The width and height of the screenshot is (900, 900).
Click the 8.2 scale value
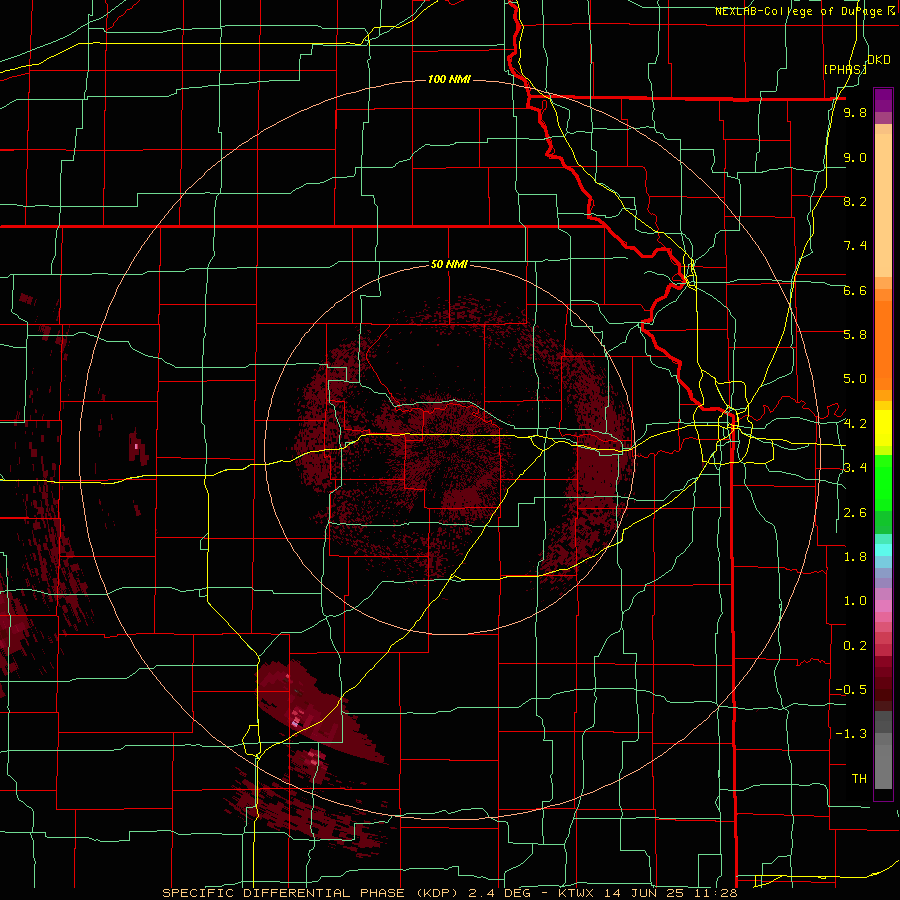(855, 201)
